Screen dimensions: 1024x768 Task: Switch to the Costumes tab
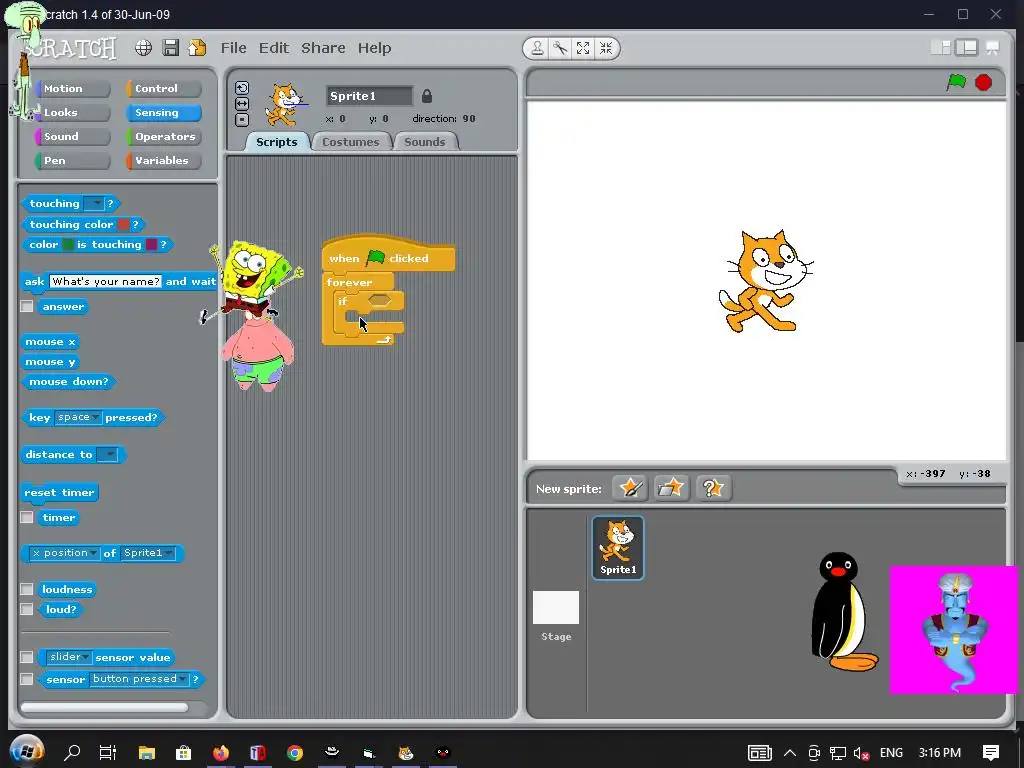[351, 142]
